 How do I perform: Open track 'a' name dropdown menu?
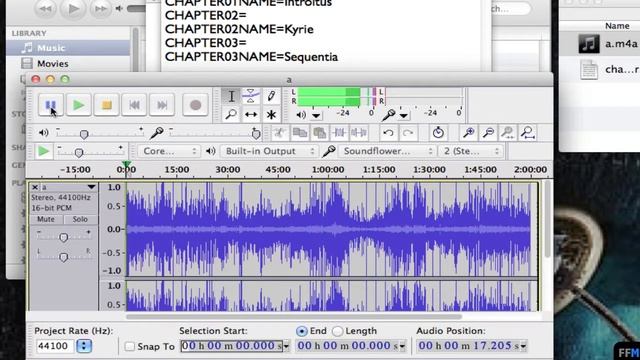tap(91, 187)
